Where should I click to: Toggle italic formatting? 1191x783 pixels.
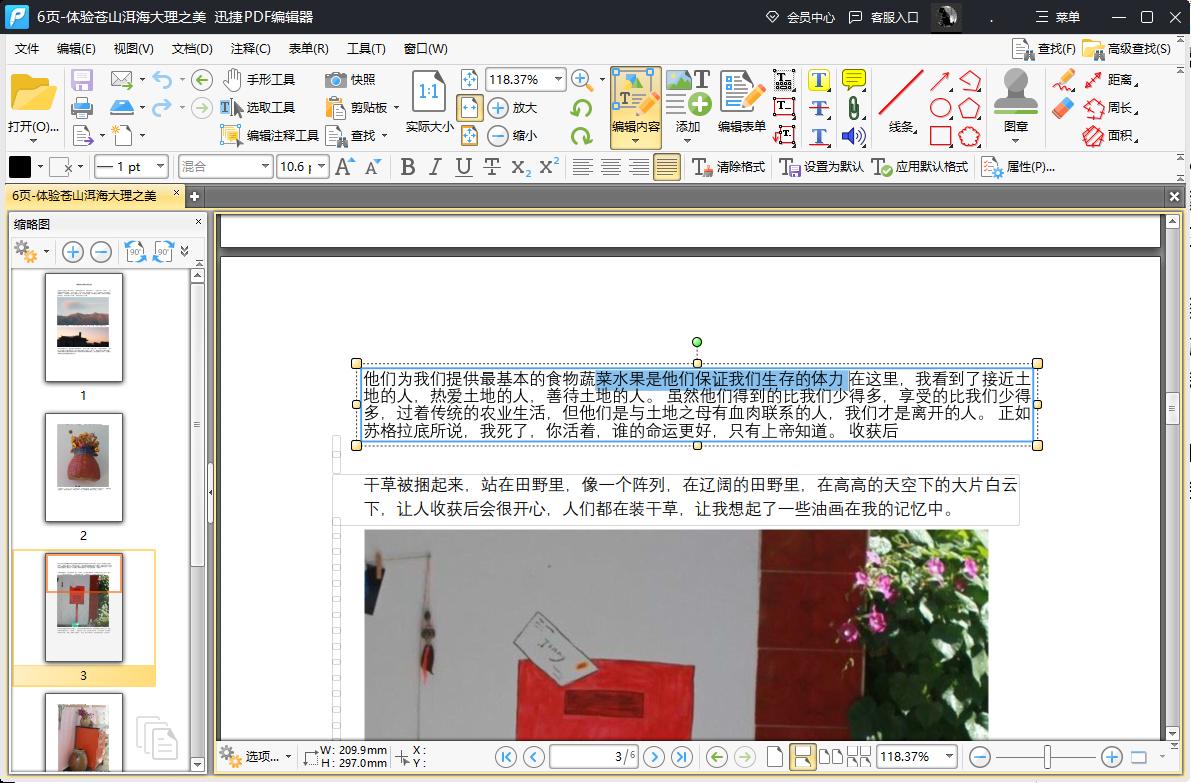coord(434,167)
